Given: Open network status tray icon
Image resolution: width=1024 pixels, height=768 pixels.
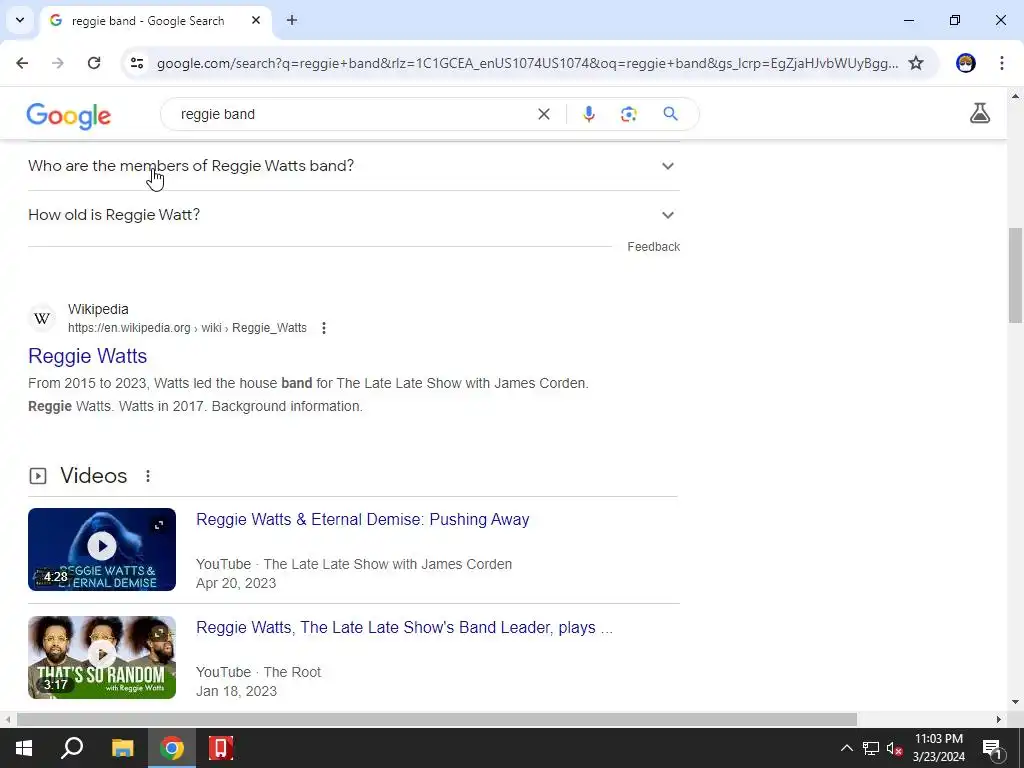Looking at the screenshot, I should click(x=871, y=748).
